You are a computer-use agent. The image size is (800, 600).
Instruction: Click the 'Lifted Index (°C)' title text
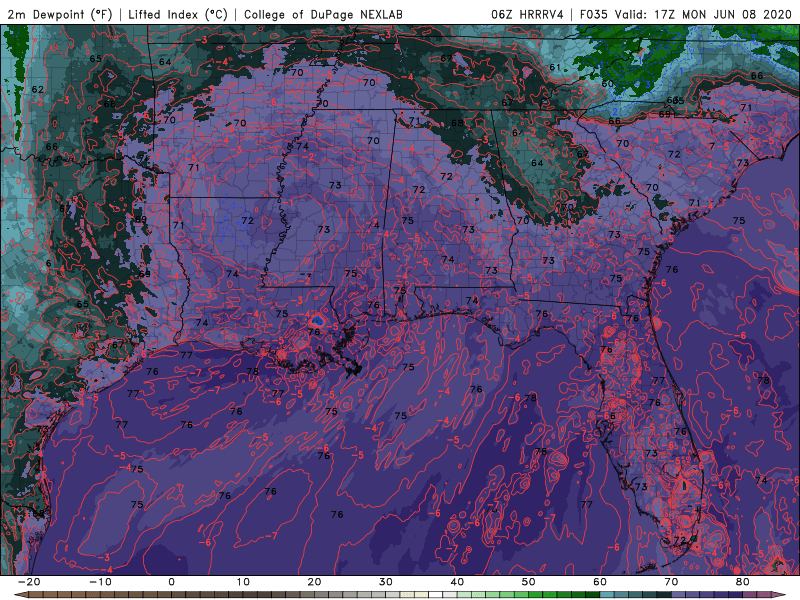[178, 14]
